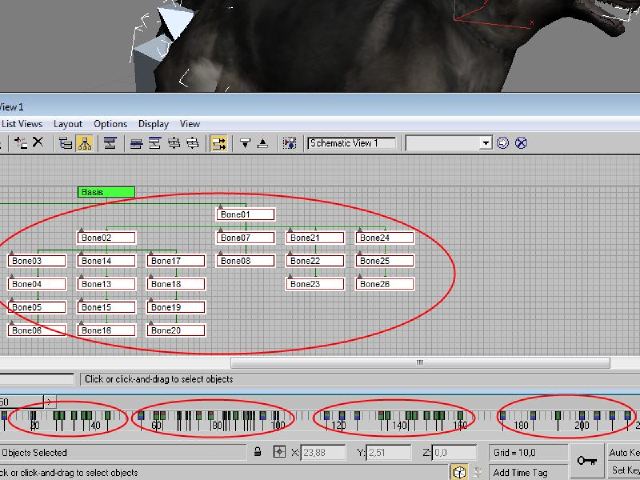The height and width of the screenshot is (480, 640).
Task: Collapse Bone07 using its triangle arrow
Action: coord(220,230)
